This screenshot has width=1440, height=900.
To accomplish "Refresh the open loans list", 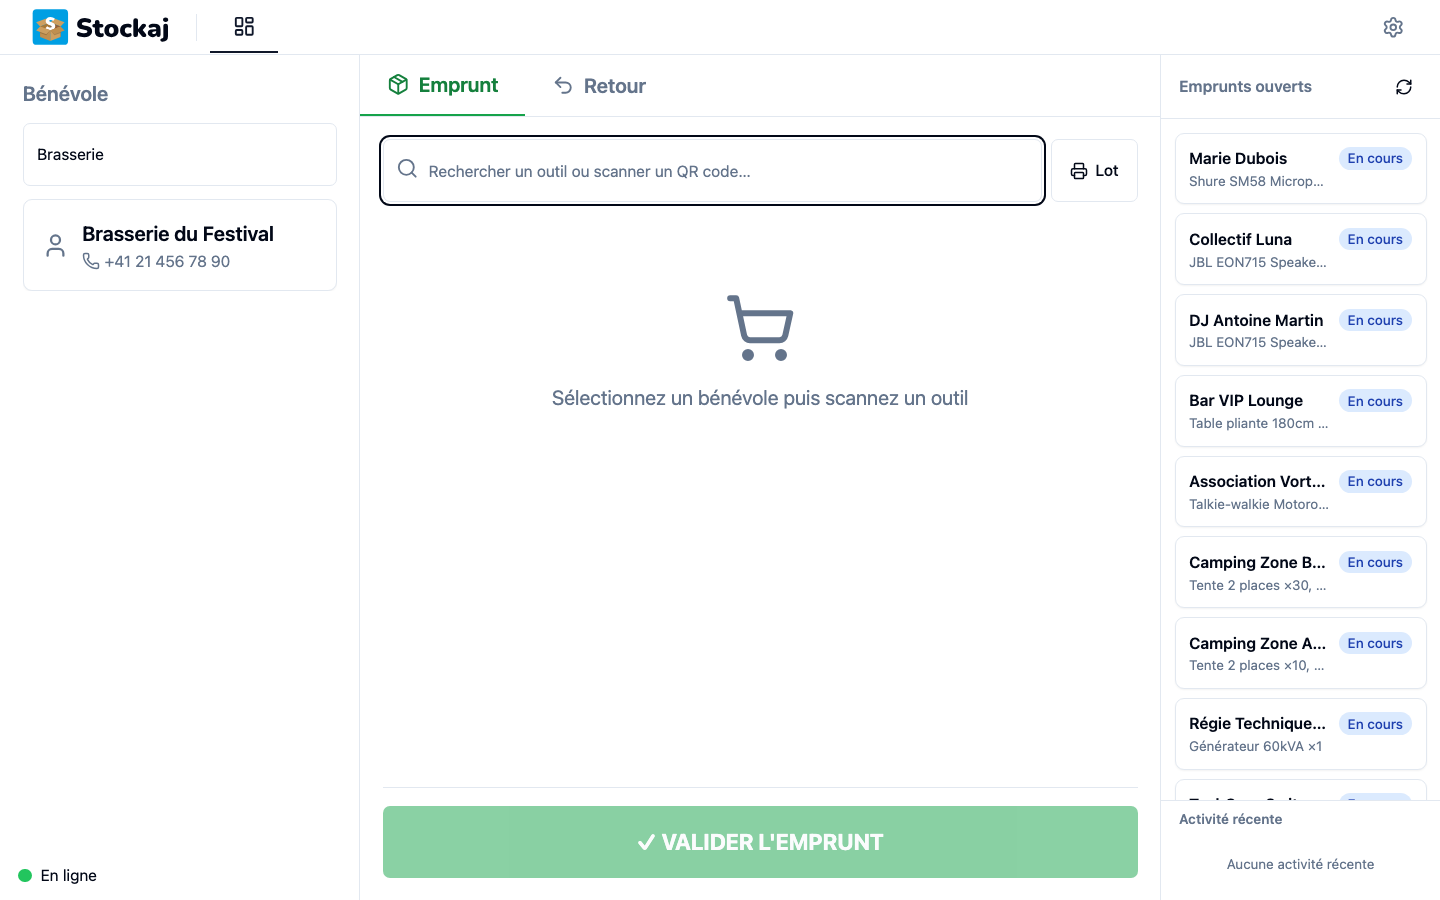I will [x=1404, y=87].
